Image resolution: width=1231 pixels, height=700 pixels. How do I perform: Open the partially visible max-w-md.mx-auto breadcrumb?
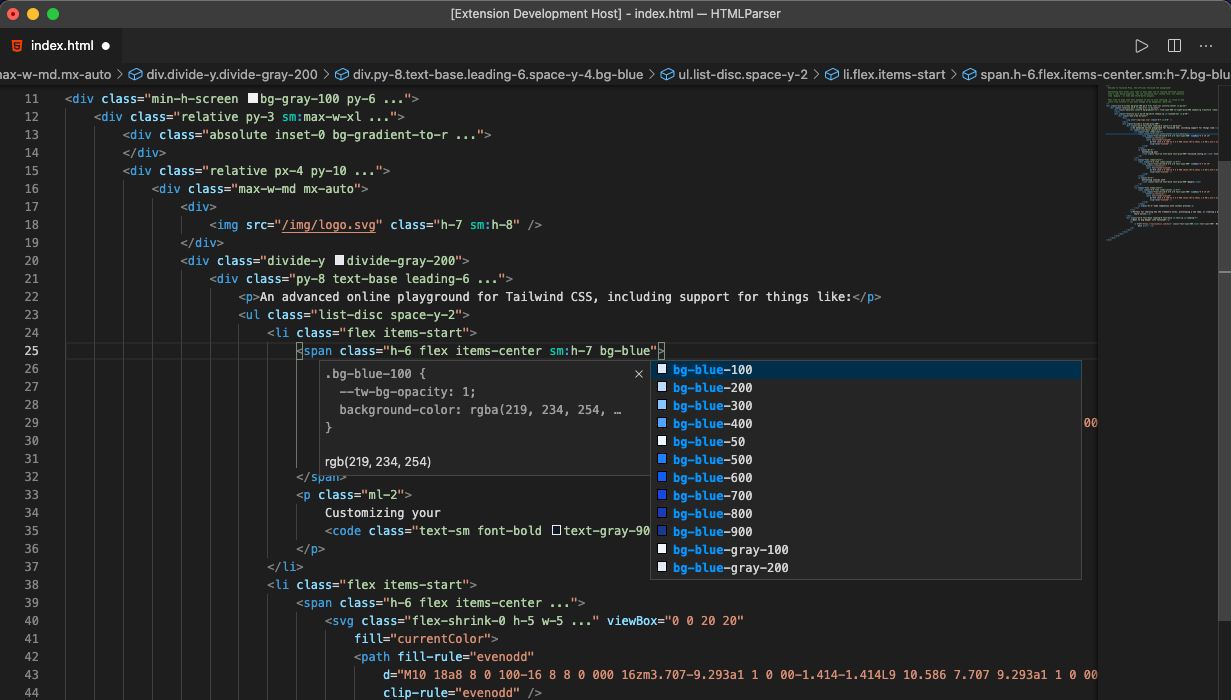56,74
